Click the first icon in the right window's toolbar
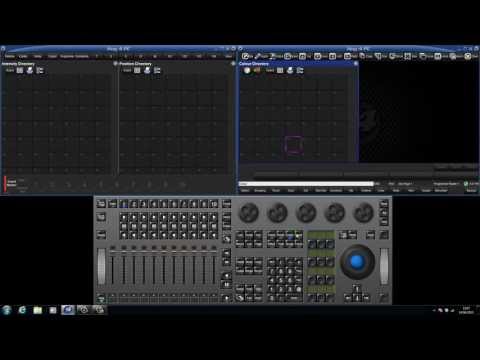This screenshot has height=360, width=480. 246,56
